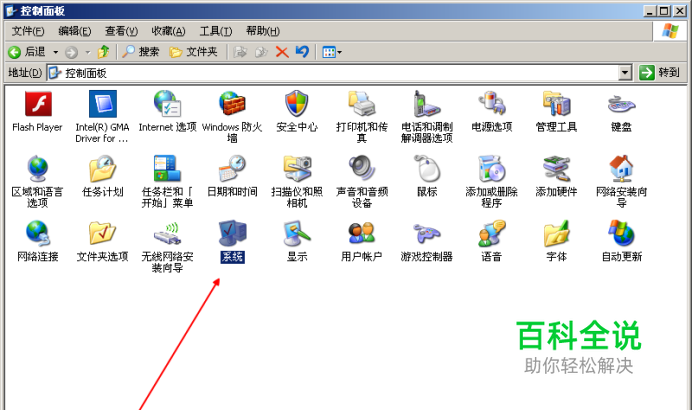692x410 pixels.
Task: Open Internet 选项 icon
Action: (x=167, y=104)
